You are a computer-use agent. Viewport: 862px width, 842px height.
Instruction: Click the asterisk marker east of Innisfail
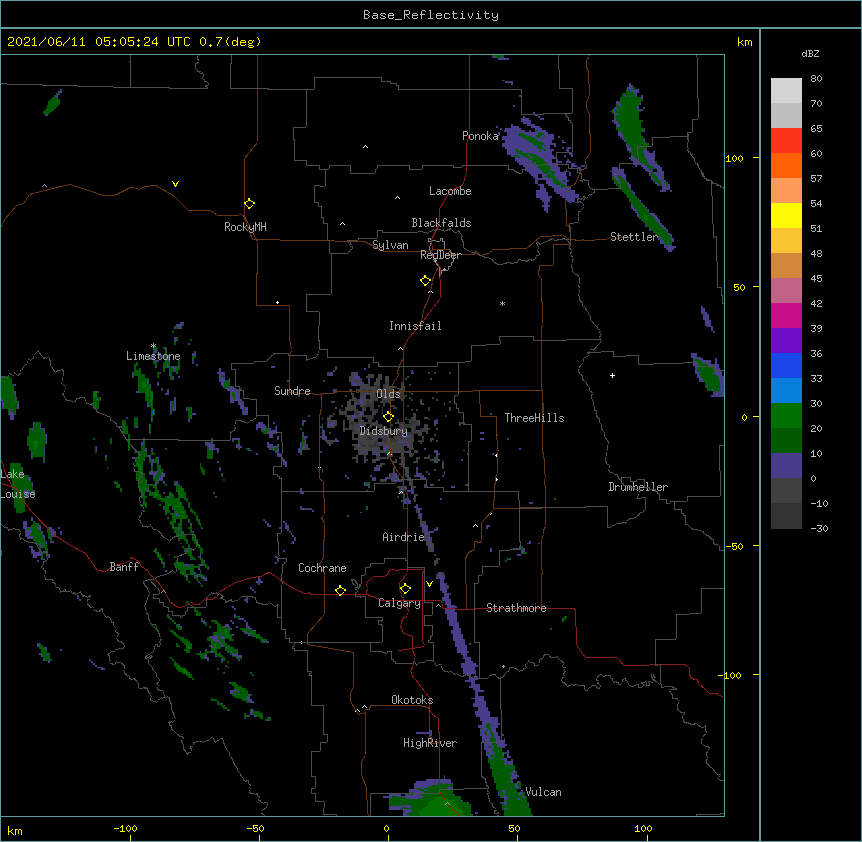click(502, 303)
